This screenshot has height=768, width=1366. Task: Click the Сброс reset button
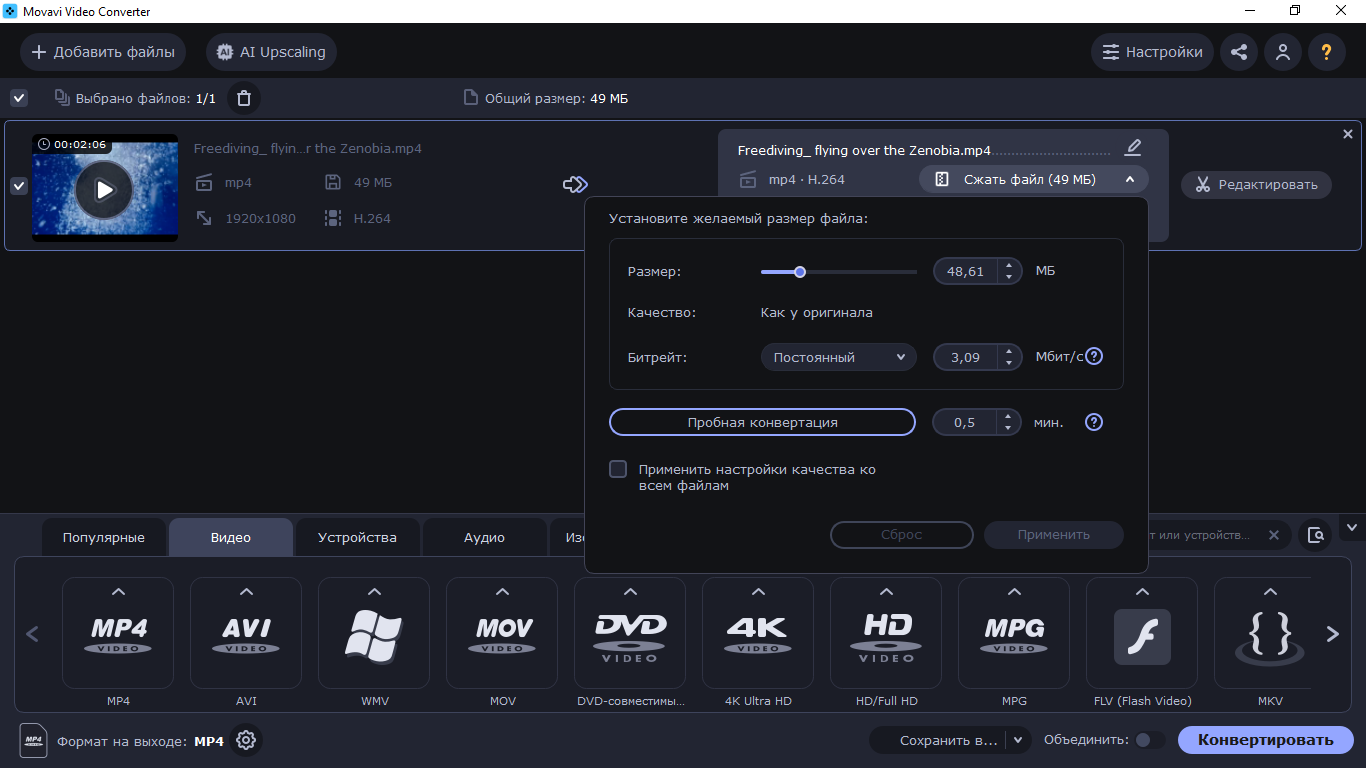pyautogui.click(x=902, y=535)
